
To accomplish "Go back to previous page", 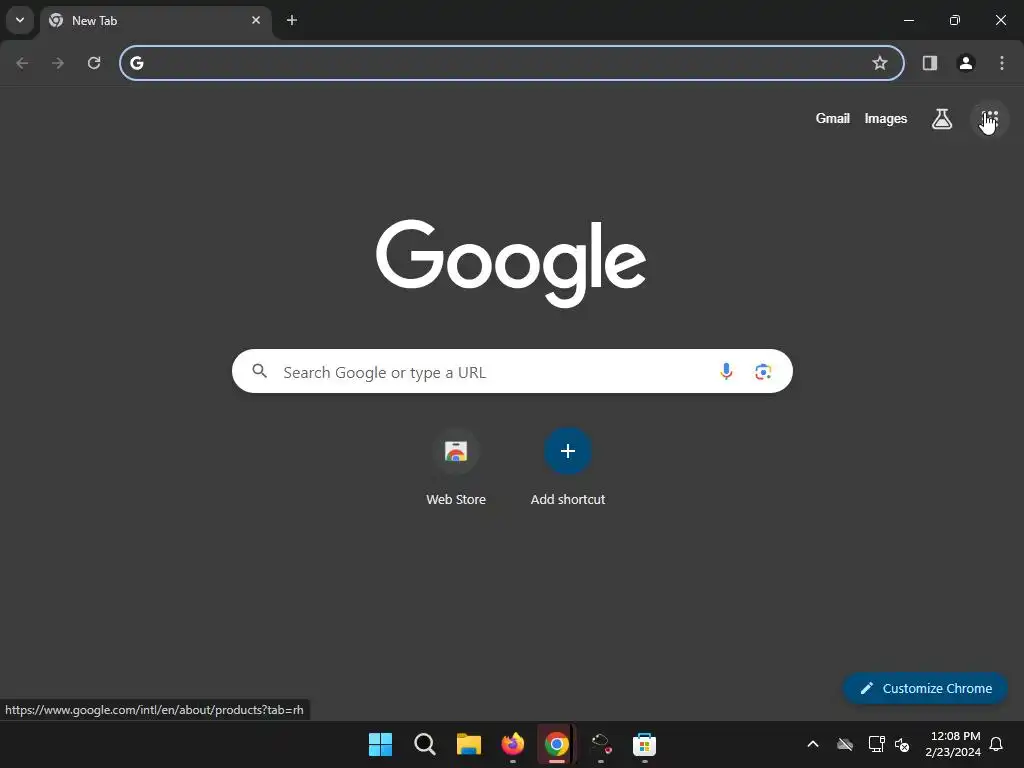I will point(22,63).
